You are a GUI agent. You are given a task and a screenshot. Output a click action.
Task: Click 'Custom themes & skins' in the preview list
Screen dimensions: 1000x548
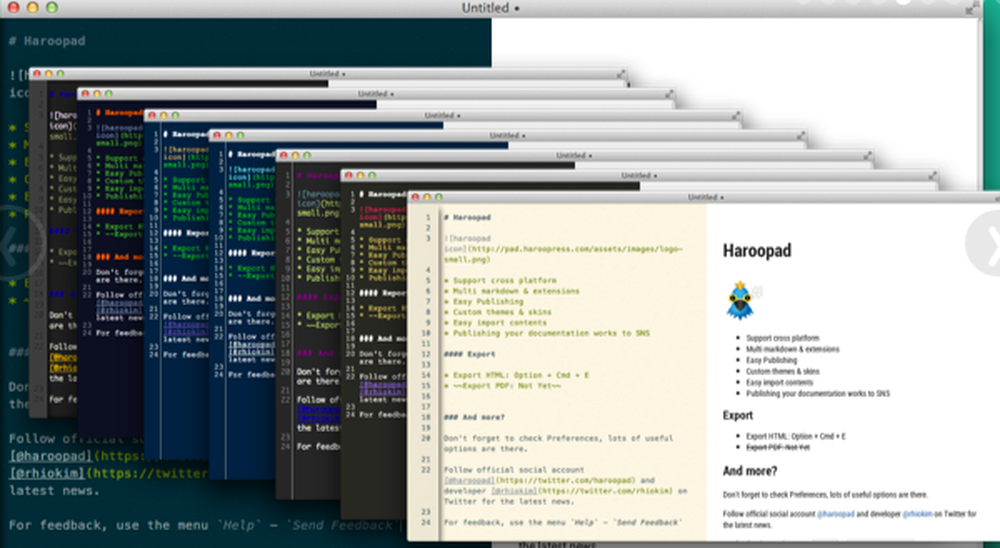point(783,371)
